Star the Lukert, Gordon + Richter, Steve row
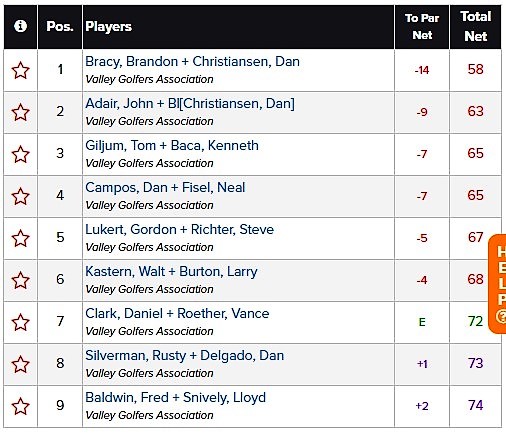This screenshot has height=435, width=506. click(20, 238)
